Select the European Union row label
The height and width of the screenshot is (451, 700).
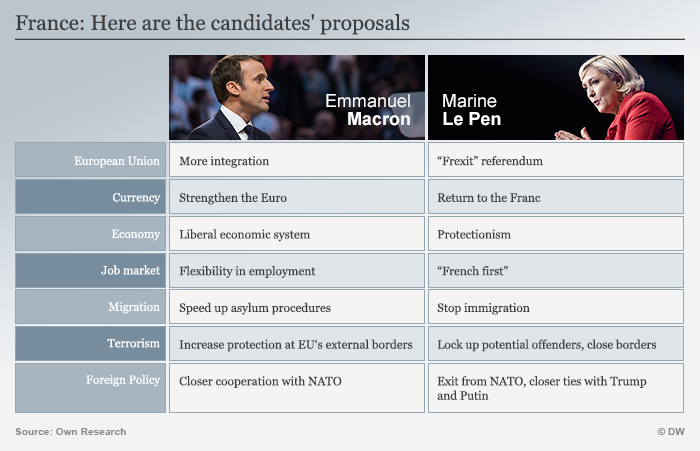pos(90,160)
